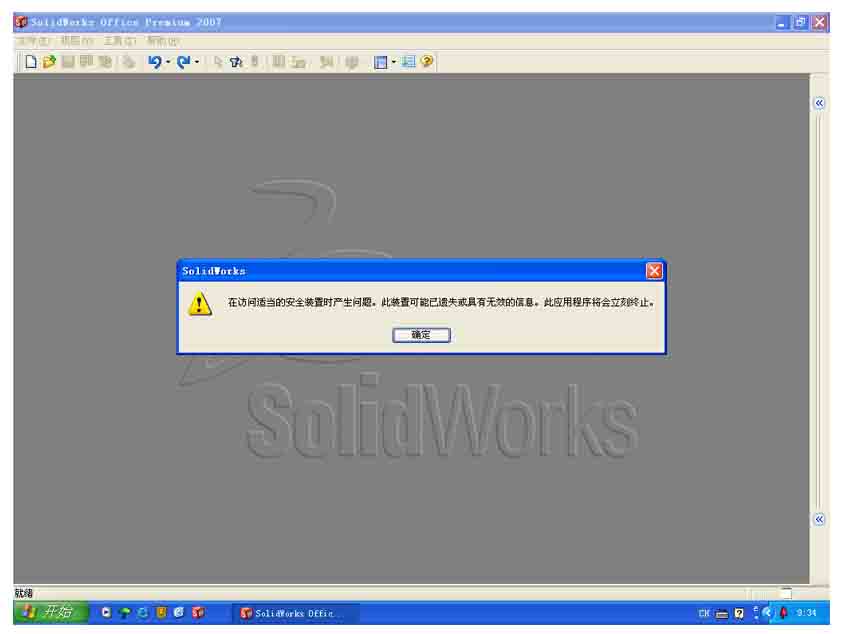Click the 9:34 clock in the taskbar
Image resolution: width=845 pixels, height=634 pixels.
(x=807, y=613)
